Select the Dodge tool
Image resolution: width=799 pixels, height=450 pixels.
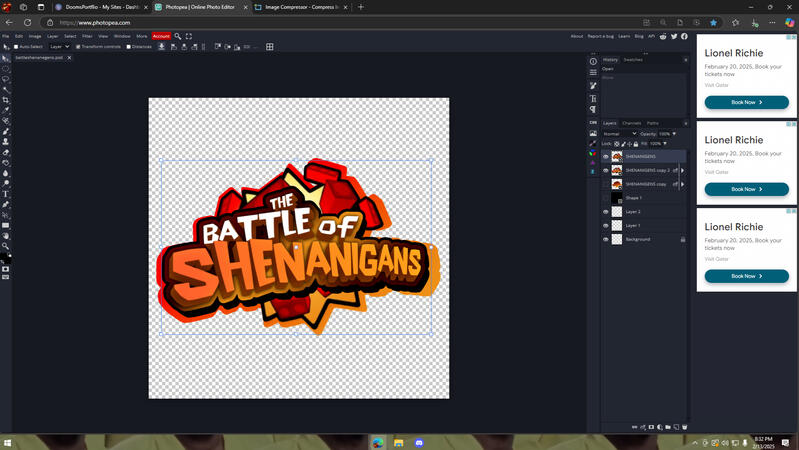coord(6,183)
